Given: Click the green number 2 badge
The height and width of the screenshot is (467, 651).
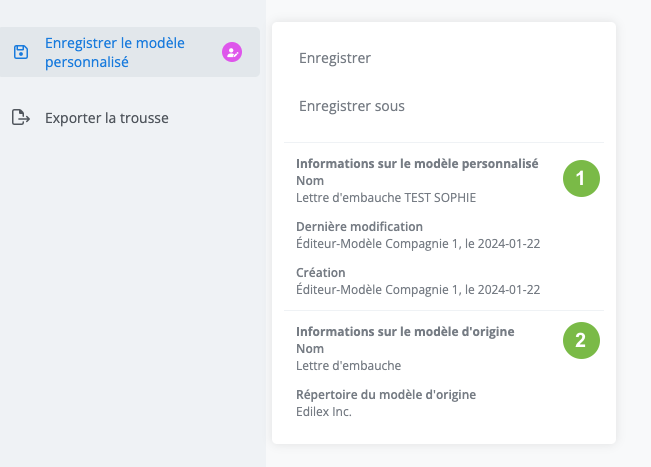Looking at the screenshot, I should tap(580, 340).
